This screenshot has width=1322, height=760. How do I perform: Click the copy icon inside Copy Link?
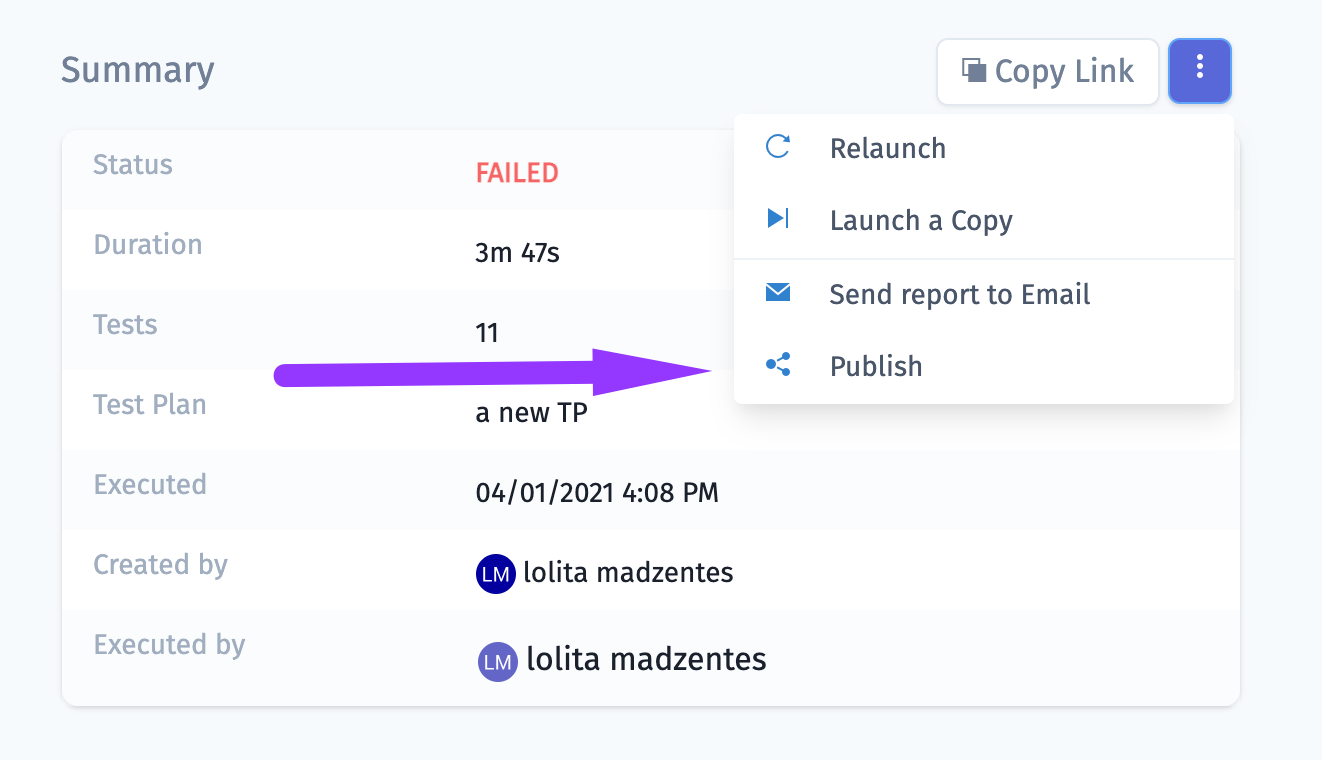point(974,70)
